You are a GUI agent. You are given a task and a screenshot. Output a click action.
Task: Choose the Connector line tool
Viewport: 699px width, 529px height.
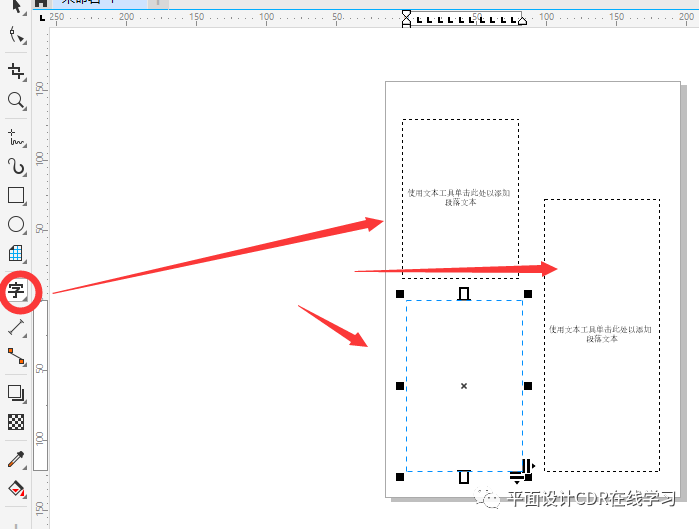coord(16,357)
